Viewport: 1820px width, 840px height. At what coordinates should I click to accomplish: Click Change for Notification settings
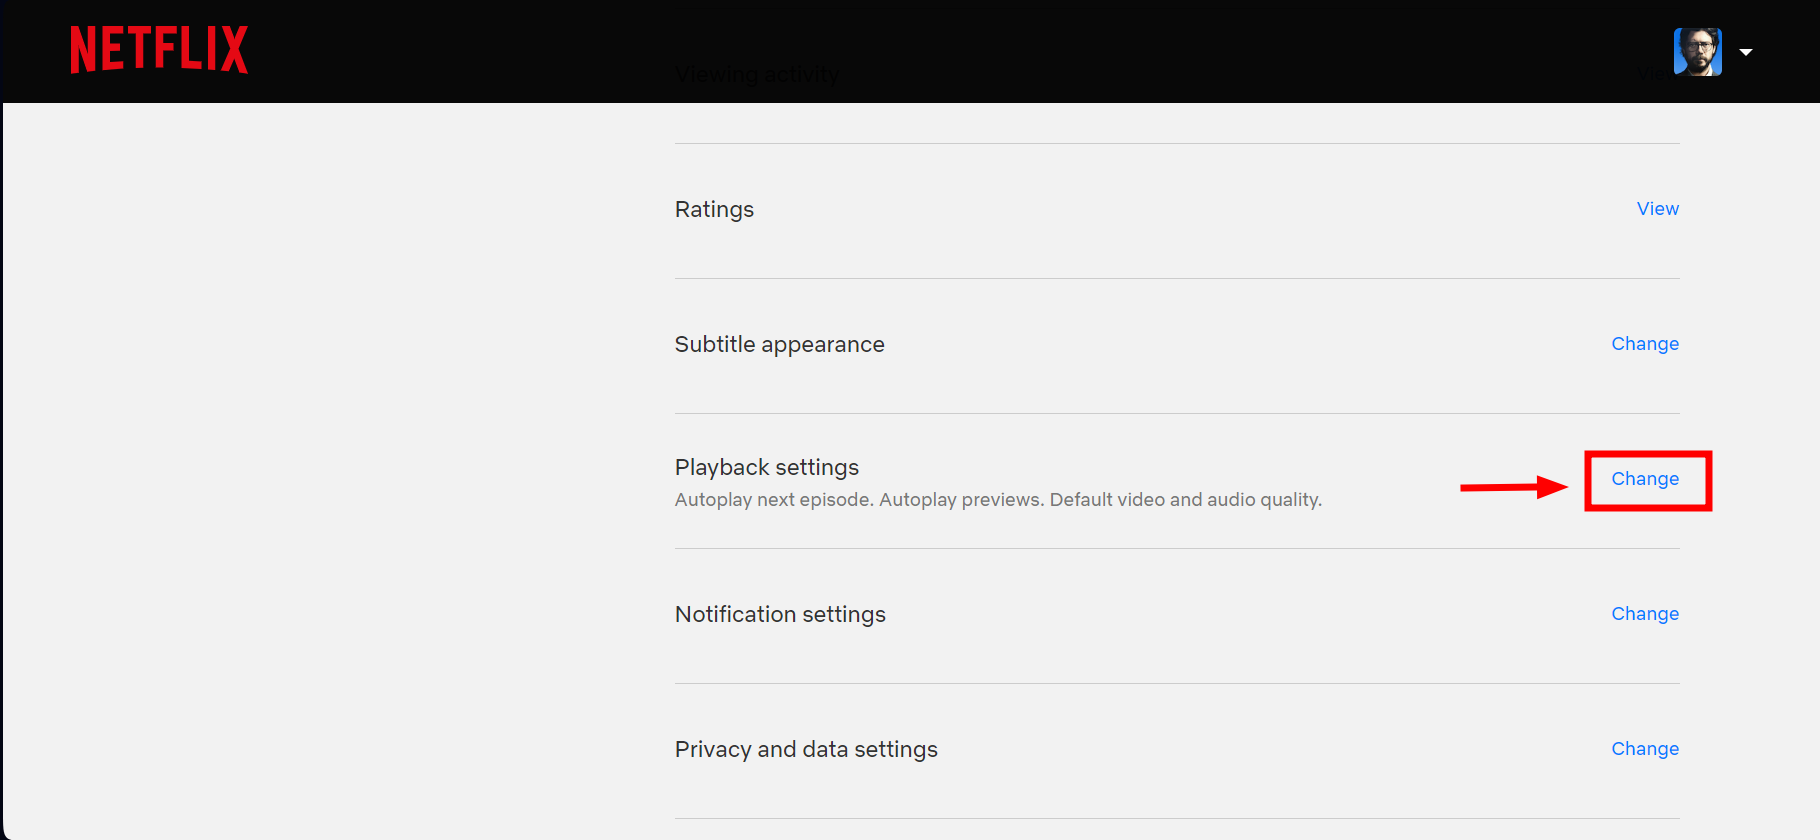coord(1644,614)
